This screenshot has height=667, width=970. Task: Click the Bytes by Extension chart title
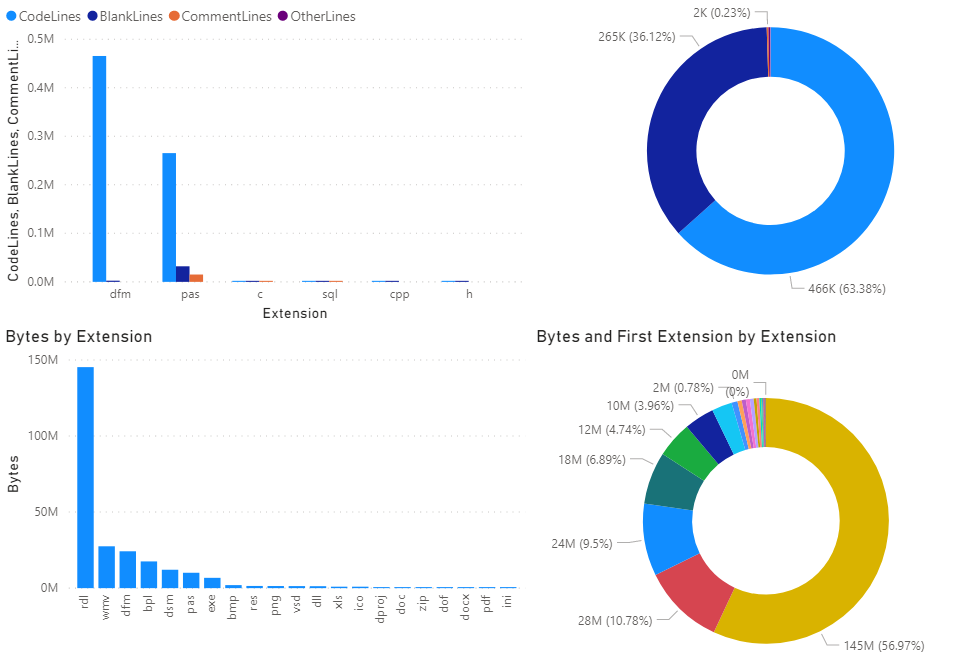click(x=79, y=337)
